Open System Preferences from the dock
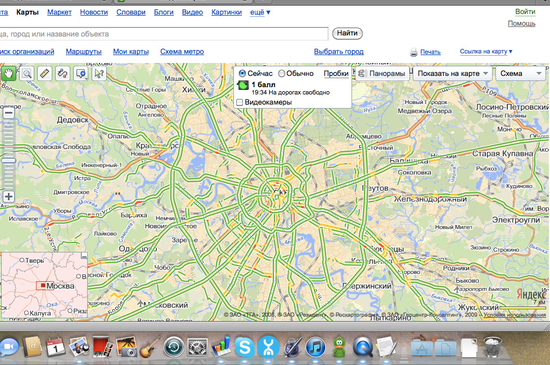Viewport: 550px width, 365px height. [197, 347]
